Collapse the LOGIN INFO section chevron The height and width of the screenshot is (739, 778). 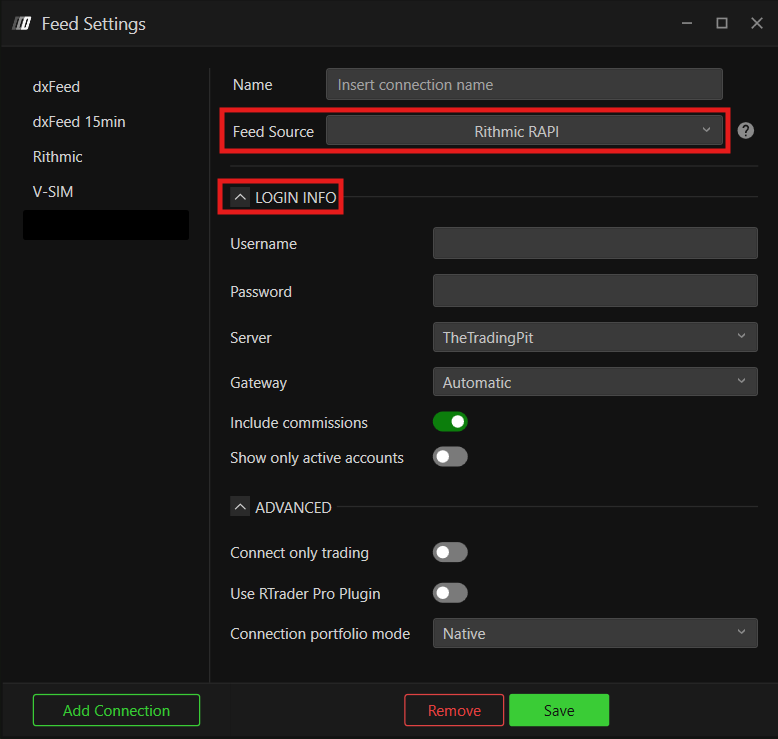point(240,197)
